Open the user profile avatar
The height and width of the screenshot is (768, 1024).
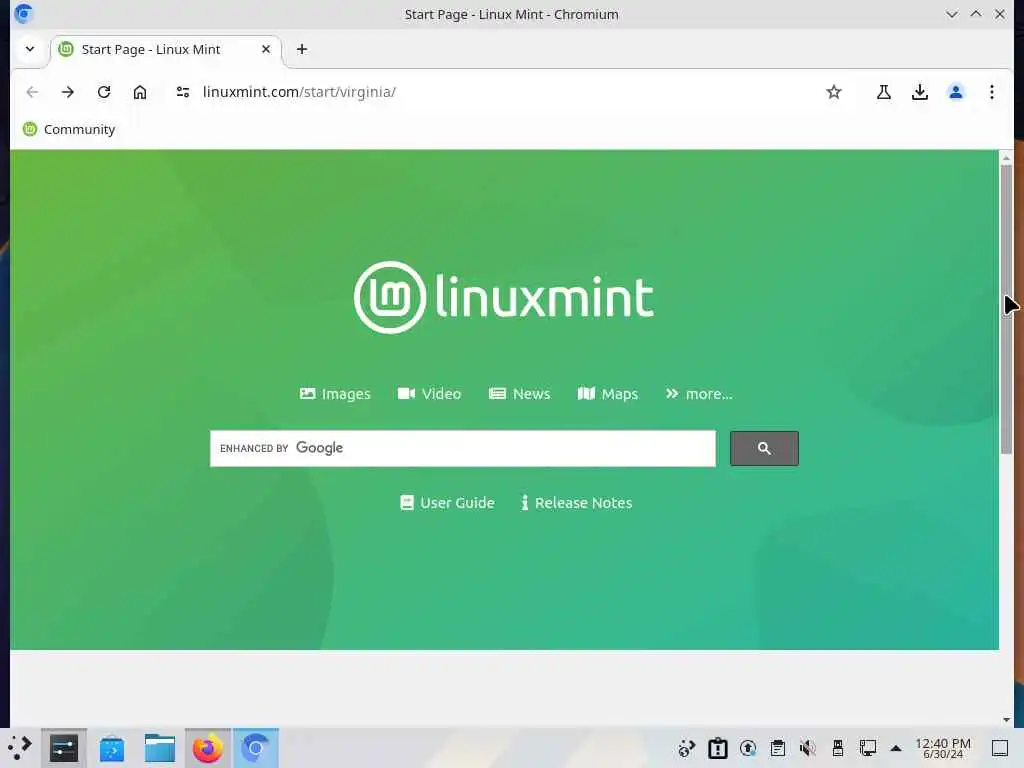pyautogui.click(x=955, y=92)
